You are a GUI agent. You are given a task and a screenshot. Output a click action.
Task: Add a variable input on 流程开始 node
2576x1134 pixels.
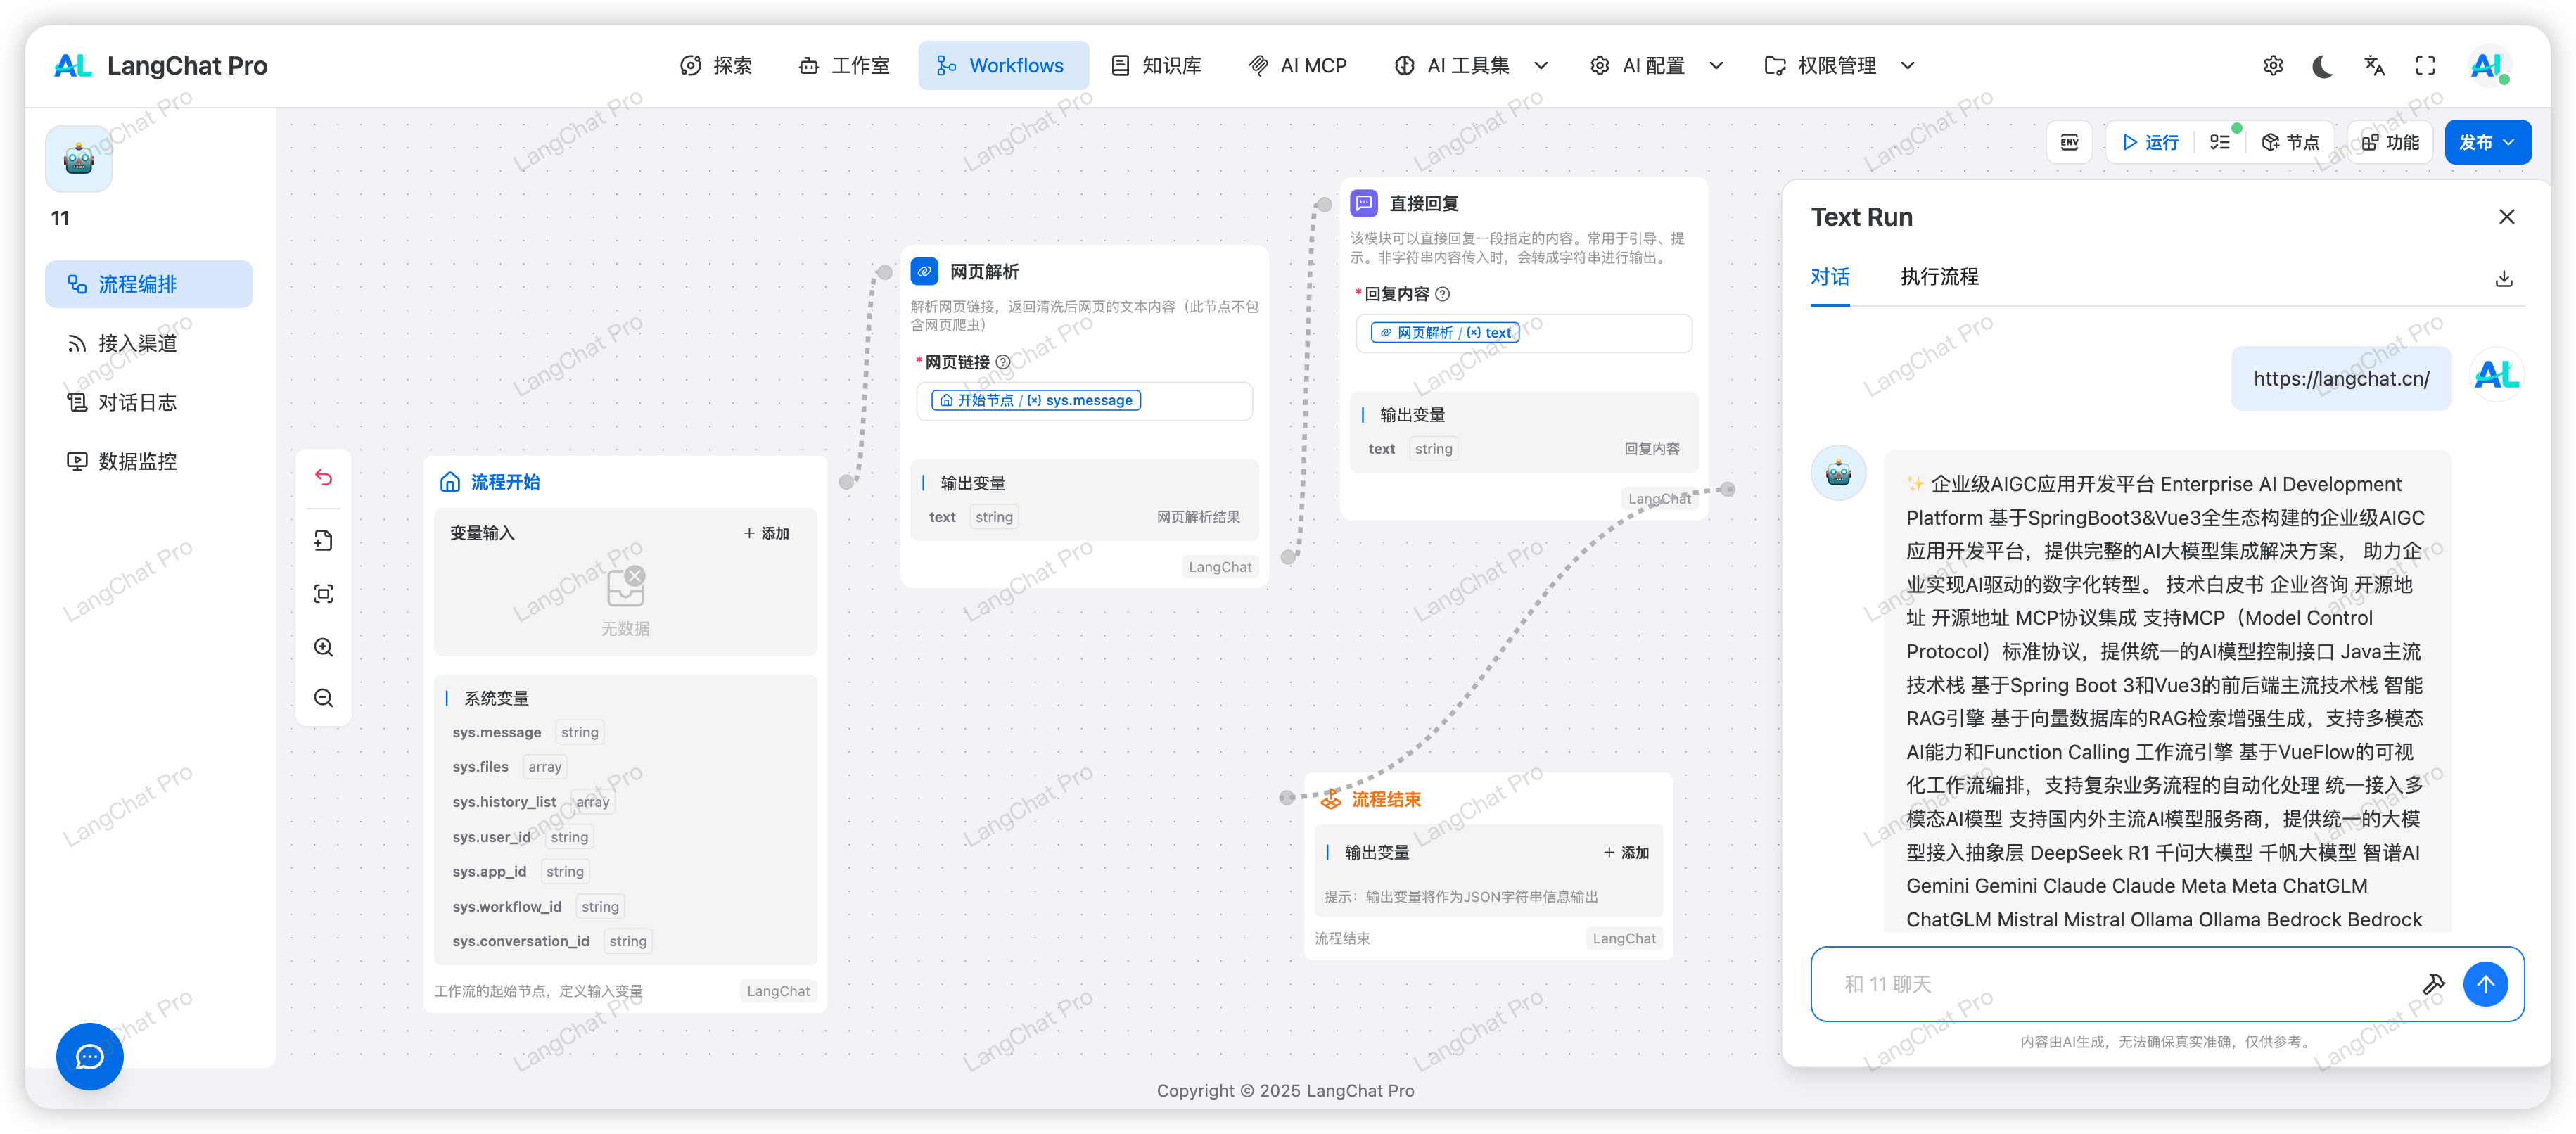tap(764, 533)
